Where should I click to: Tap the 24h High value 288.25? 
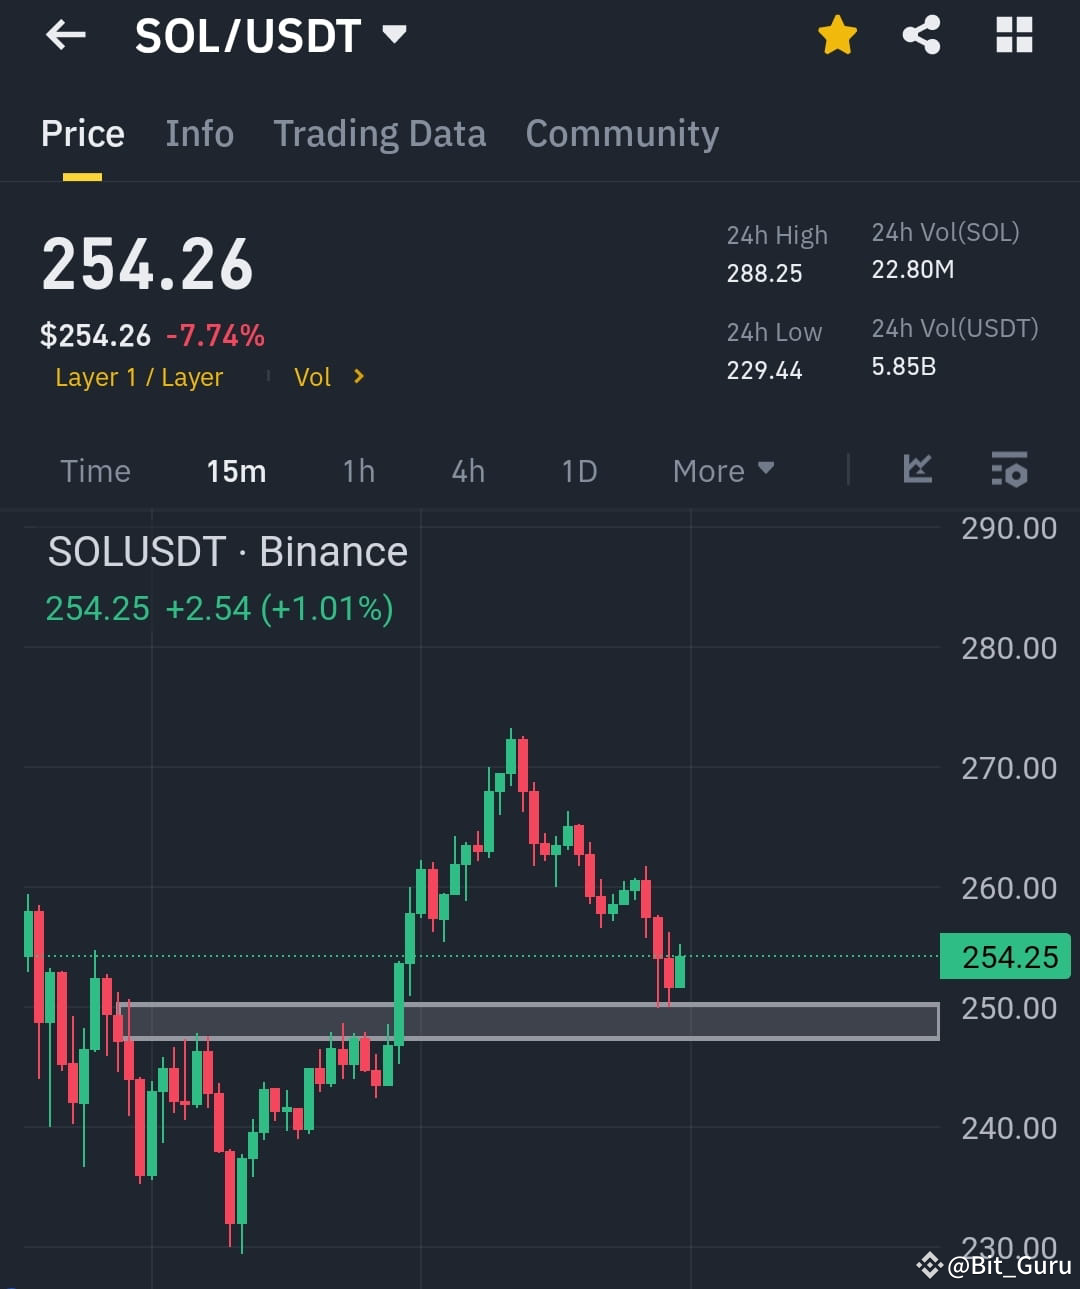coord(764,271)
